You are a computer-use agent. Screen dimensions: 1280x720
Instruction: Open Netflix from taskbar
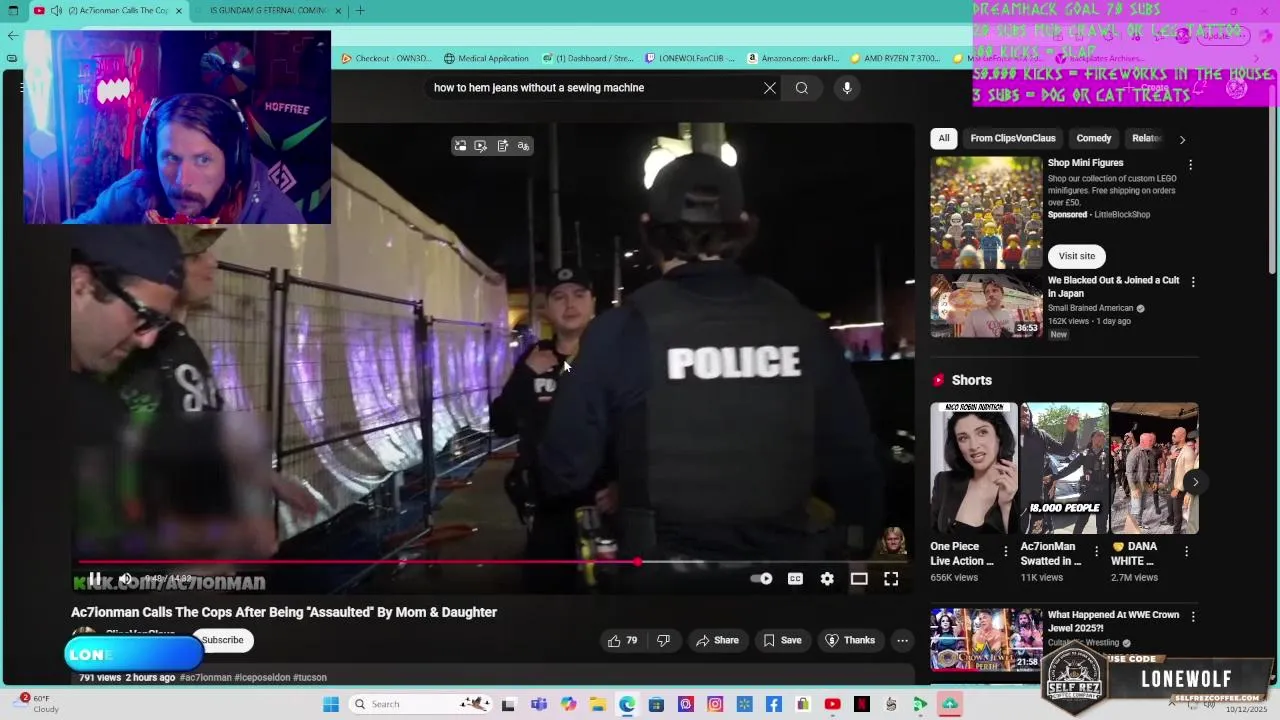pyautogui.click(x=862, y=704)
